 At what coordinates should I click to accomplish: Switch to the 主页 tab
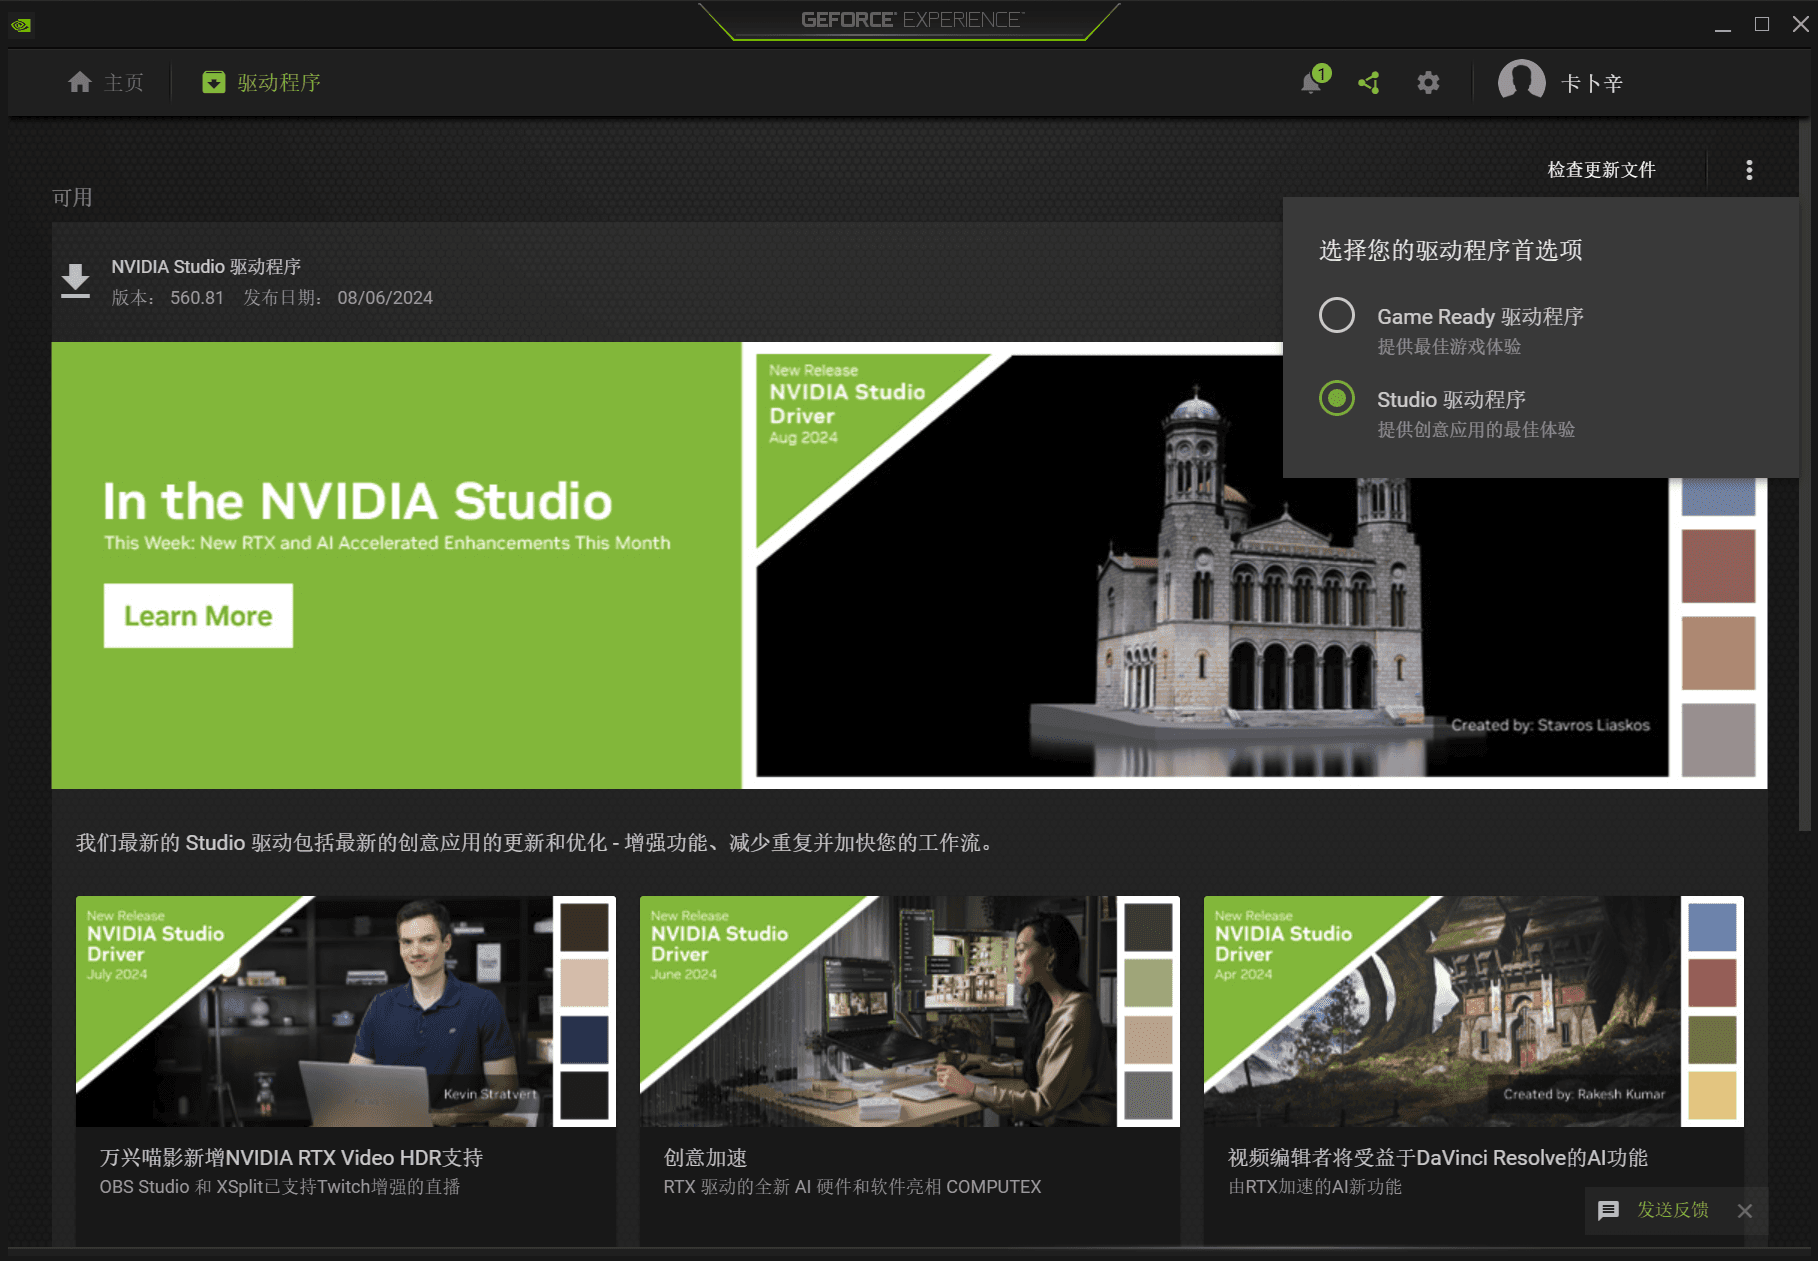(x=106, y=82)
